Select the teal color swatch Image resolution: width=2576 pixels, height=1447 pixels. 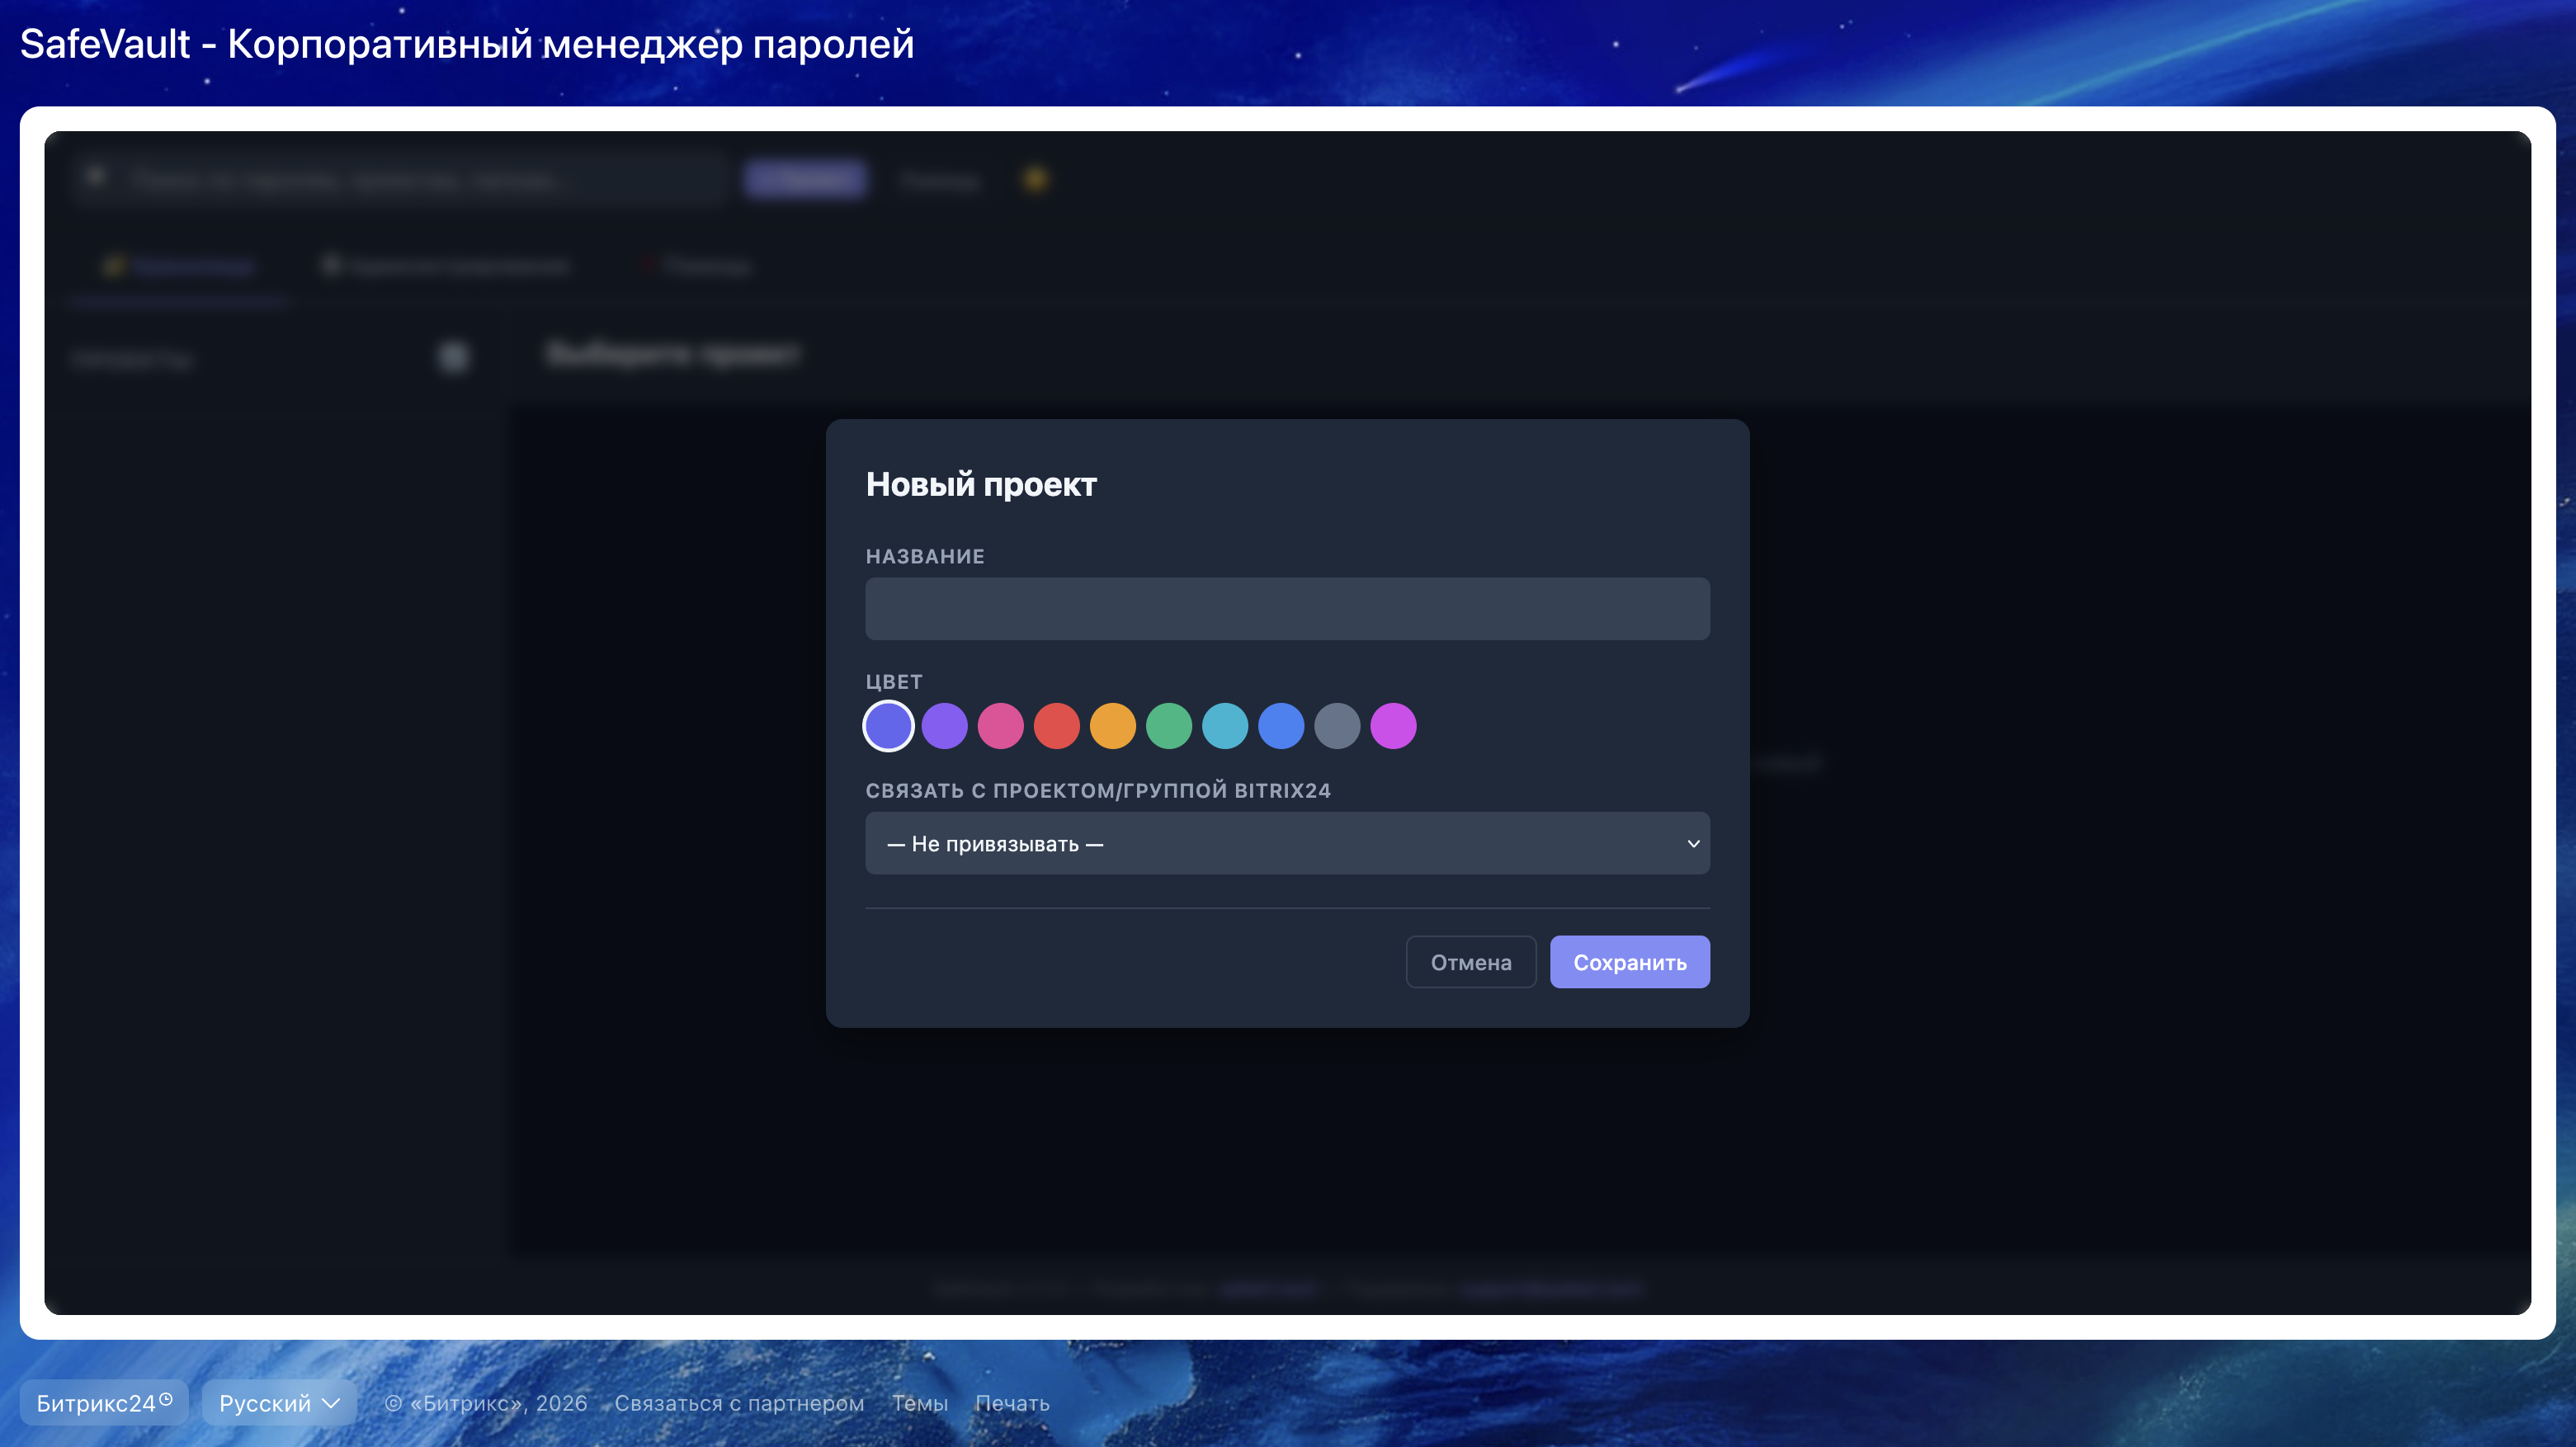tap(1224, 726)
